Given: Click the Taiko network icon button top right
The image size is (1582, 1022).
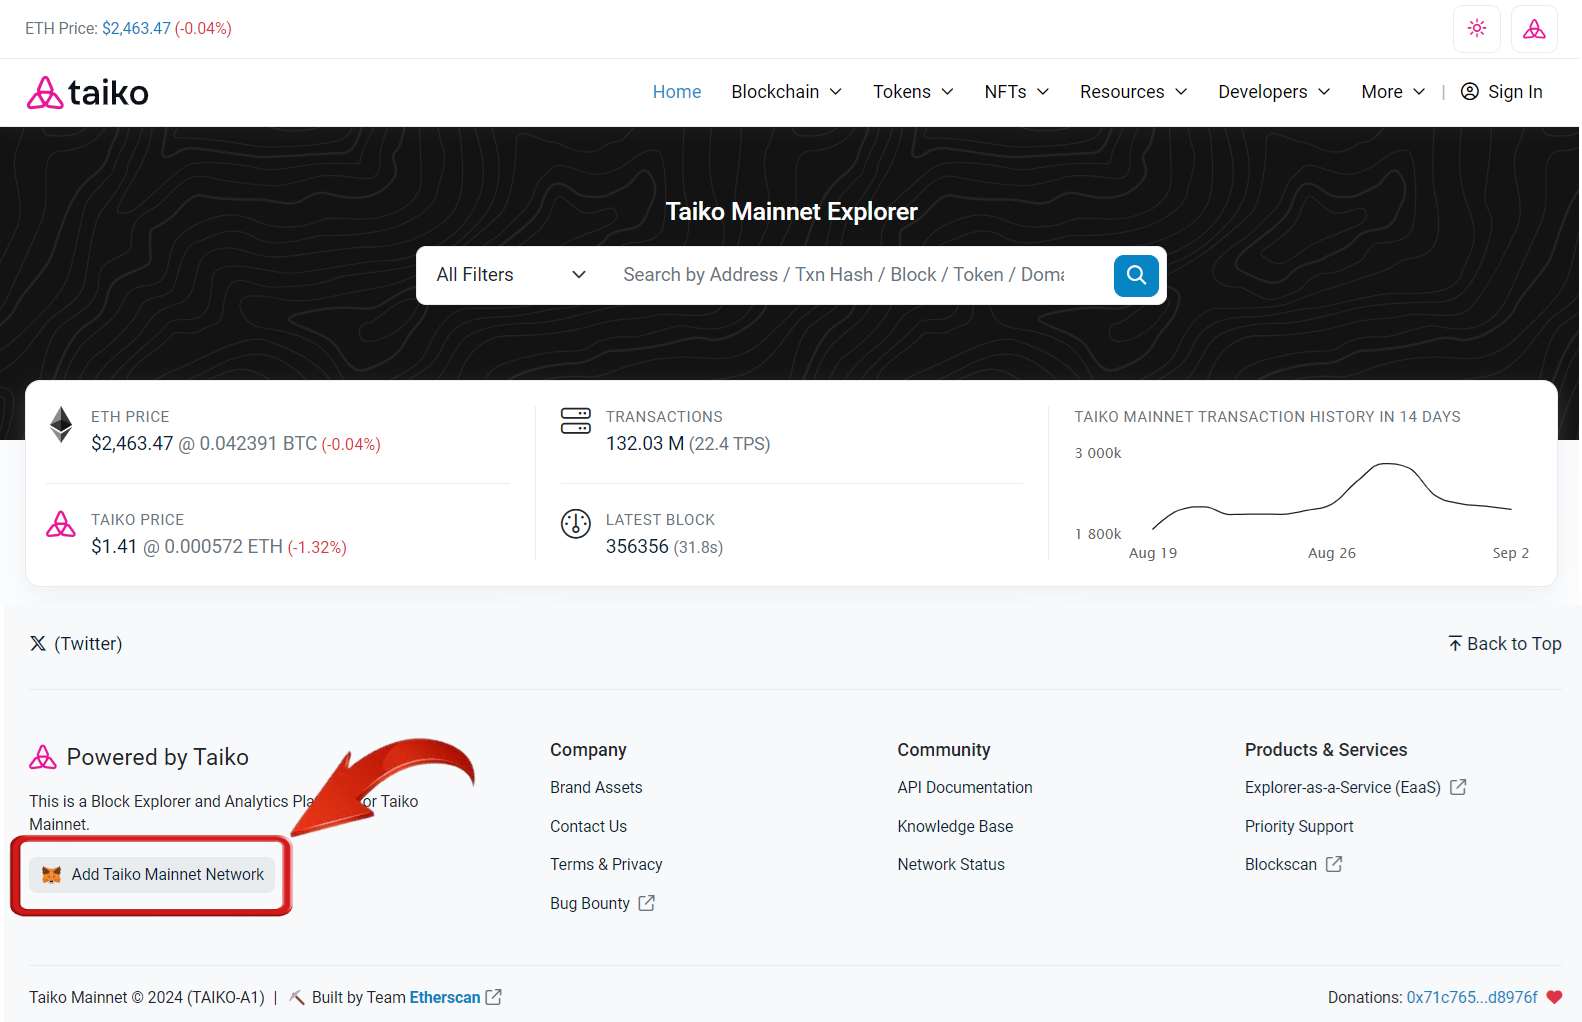Looking at the screenshot, I should click(1534, 28).
